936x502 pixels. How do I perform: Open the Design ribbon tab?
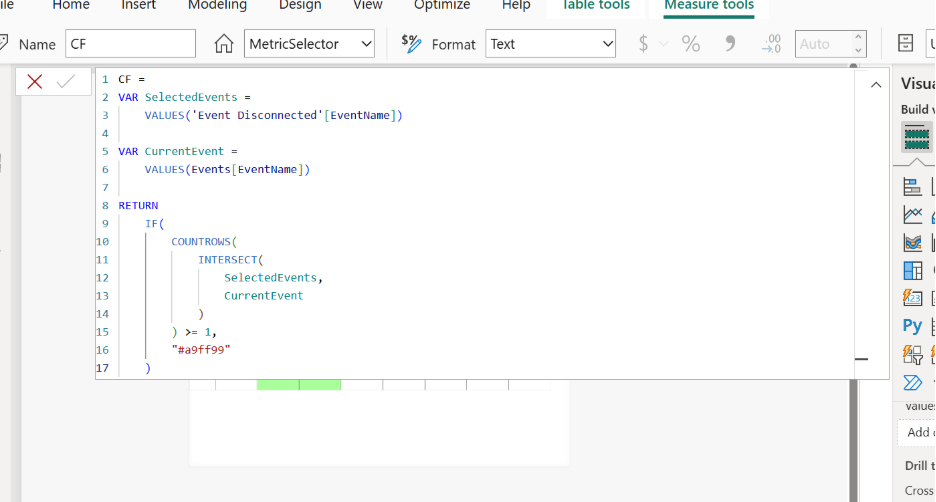click(300, 5)
